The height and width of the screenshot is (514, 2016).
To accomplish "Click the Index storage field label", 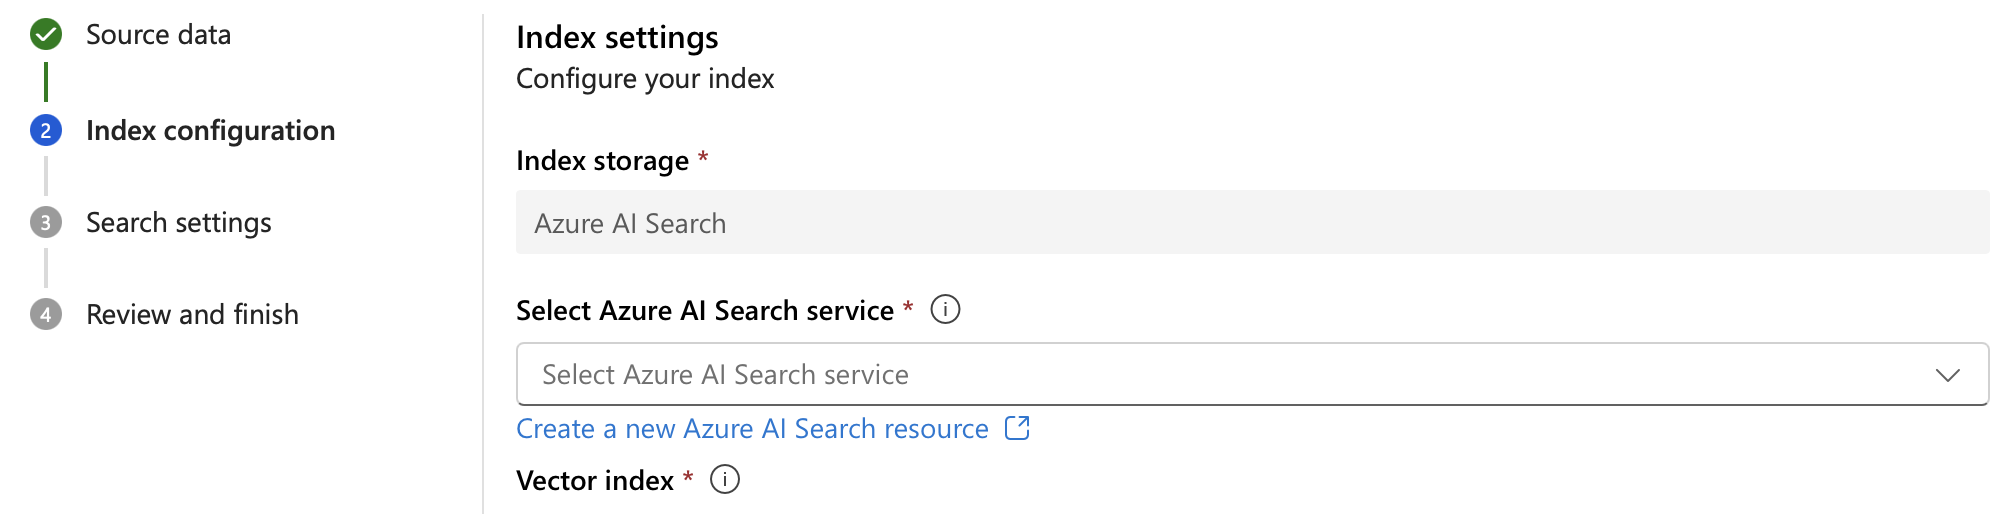I will [602, 161].
